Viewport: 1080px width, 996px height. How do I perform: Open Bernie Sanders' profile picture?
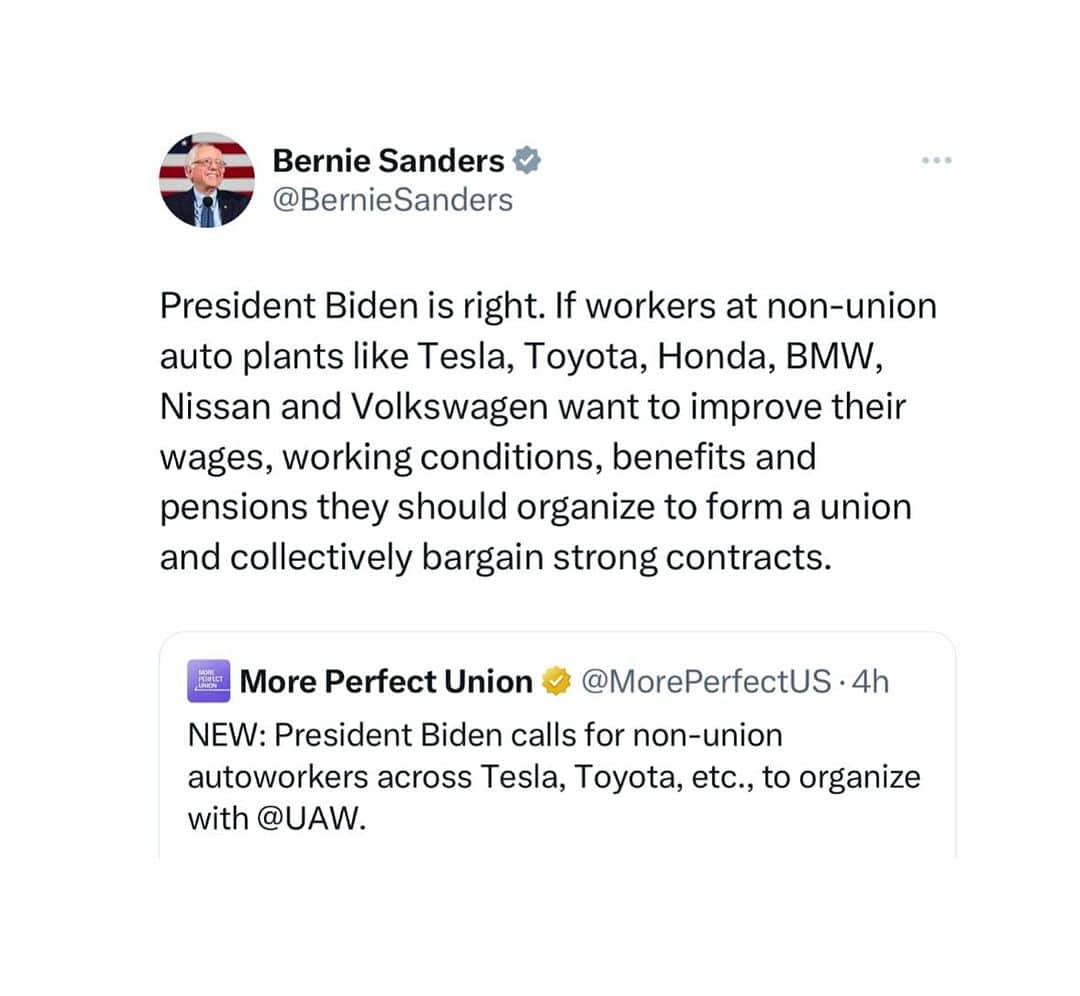click(x=207, y=180)
